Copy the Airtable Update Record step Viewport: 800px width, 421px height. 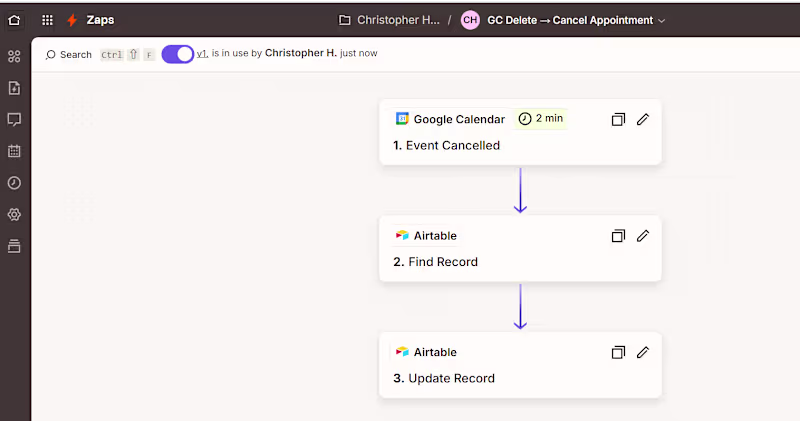(x=618, y=352)
